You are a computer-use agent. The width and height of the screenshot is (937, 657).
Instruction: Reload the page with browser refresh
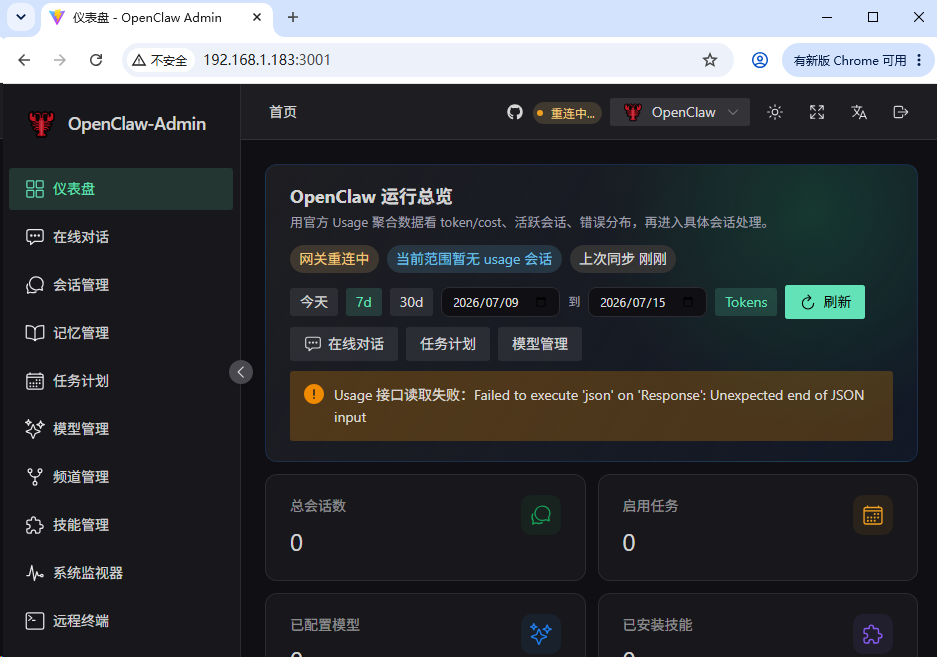96,60
